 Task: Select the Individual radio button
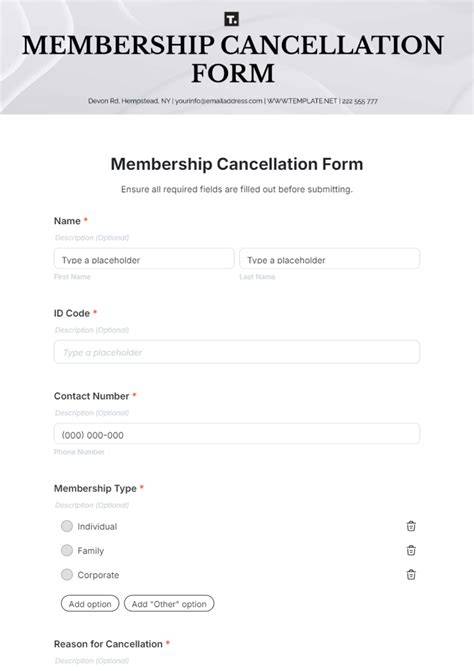point(67,526)
